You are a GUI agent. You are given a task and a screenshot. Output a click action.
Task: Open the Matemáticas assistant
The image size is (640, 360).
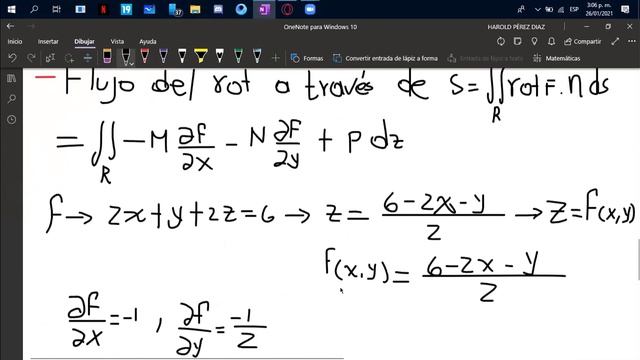pos(557,58)
